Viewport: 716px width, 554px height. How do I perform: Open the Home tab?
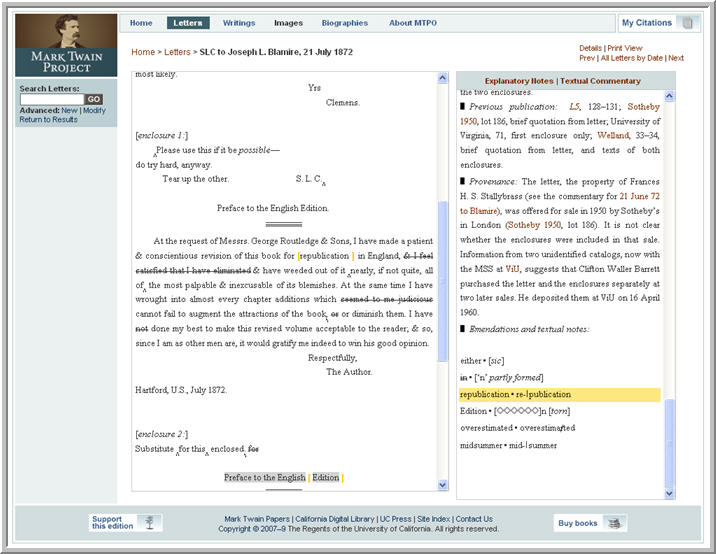pos(141,23)
